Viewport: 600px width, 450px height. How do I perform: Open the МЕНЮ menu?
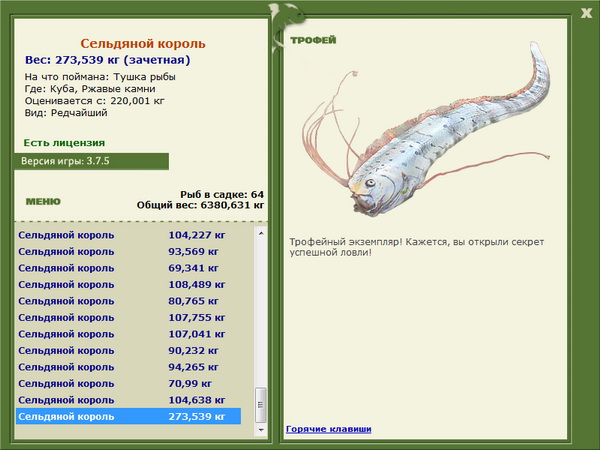[43, 202]
